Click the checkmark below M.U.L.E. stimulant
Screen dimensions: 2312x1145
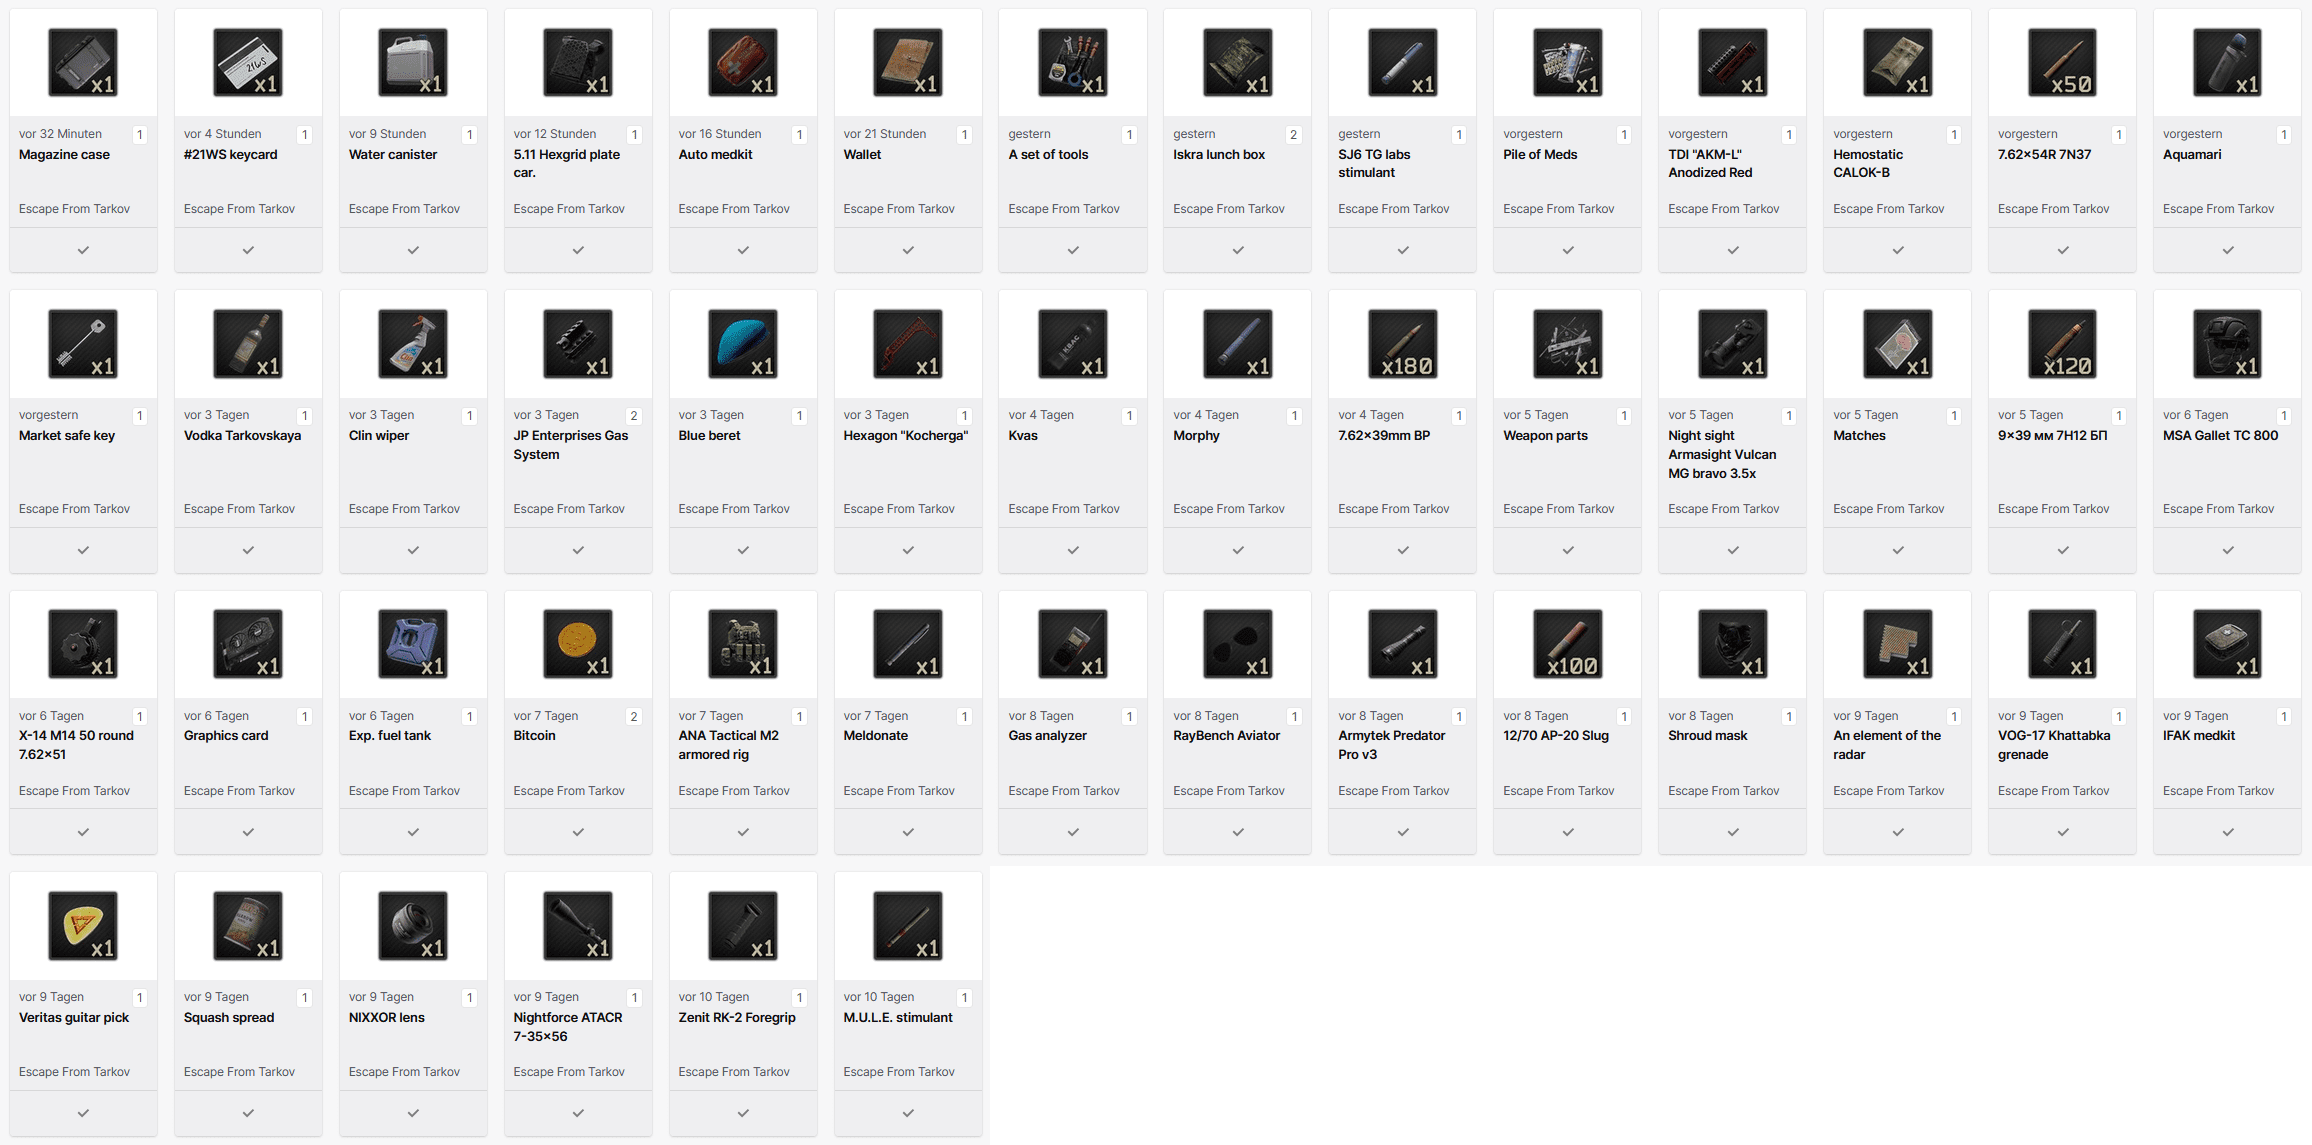pyautogui.click(x=908, y=1113)
